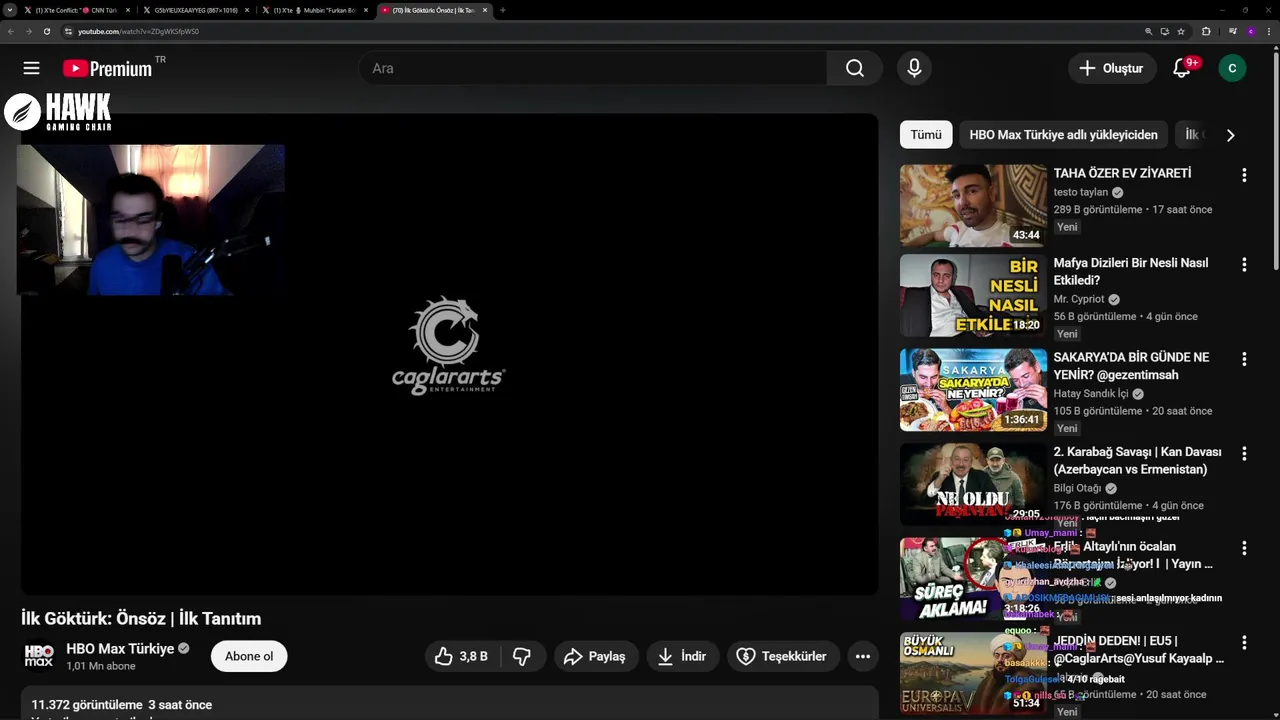Open the Mr. Cypriot channel name
The width and height of the screenshot is (1280, 720).
coord(1079,299)
